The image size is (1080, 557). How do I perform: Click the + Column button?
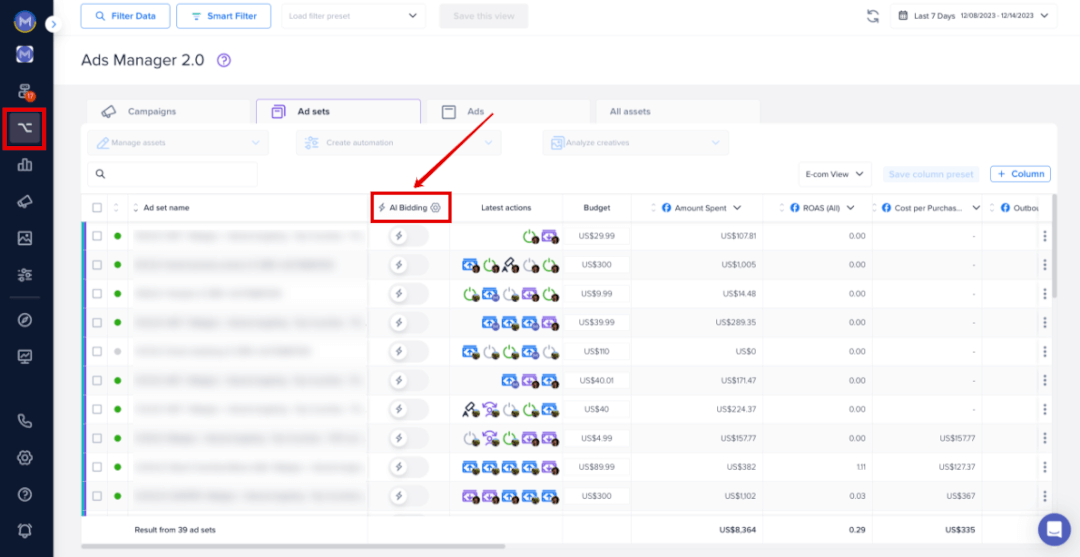pos(1020,174)
